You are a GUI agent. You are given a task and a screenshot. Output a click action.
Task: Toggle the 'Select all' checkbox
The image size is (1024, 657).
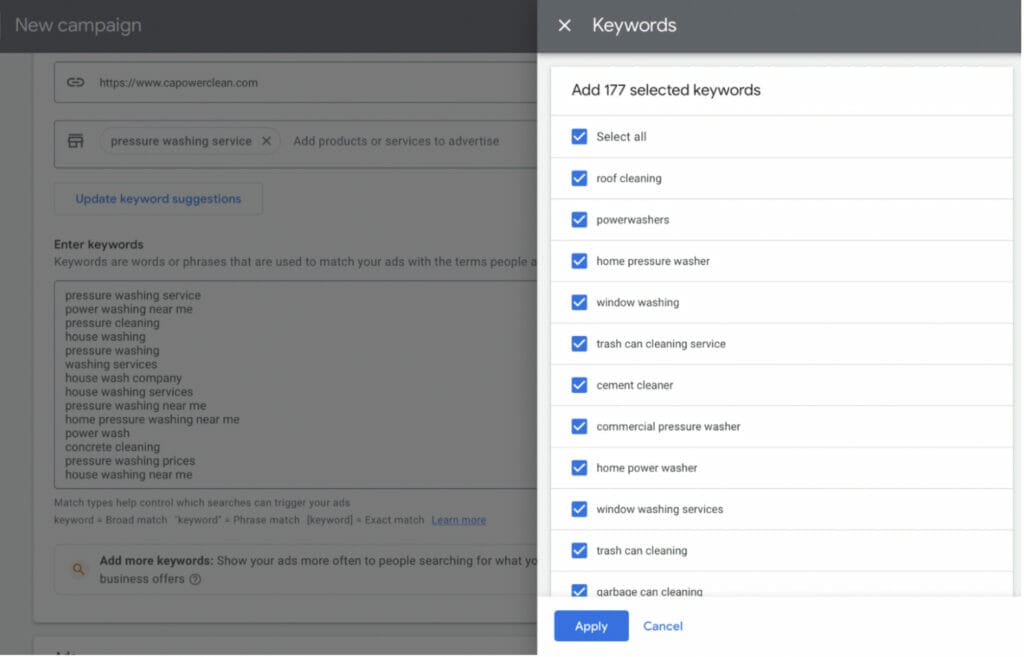(x=578, y=137)
